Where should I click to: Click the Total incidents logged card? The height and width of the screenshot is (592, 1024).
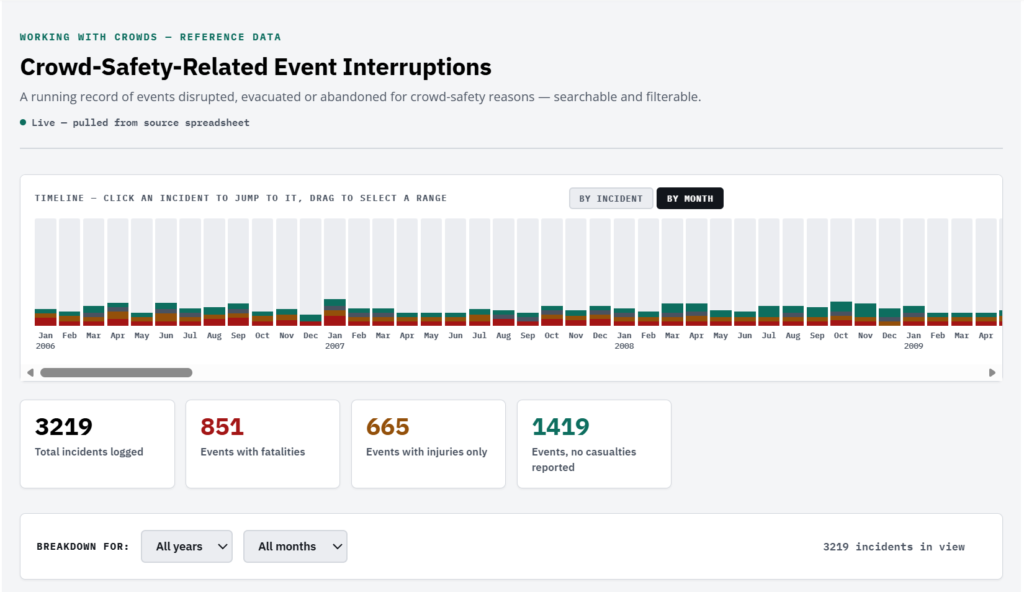[x=97, y=444]
